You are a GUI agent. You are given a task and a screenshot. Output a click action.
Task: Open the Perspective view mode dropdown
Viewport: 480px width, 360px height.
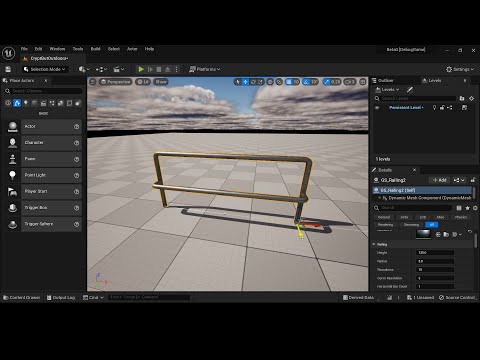(x=116, y=82)
